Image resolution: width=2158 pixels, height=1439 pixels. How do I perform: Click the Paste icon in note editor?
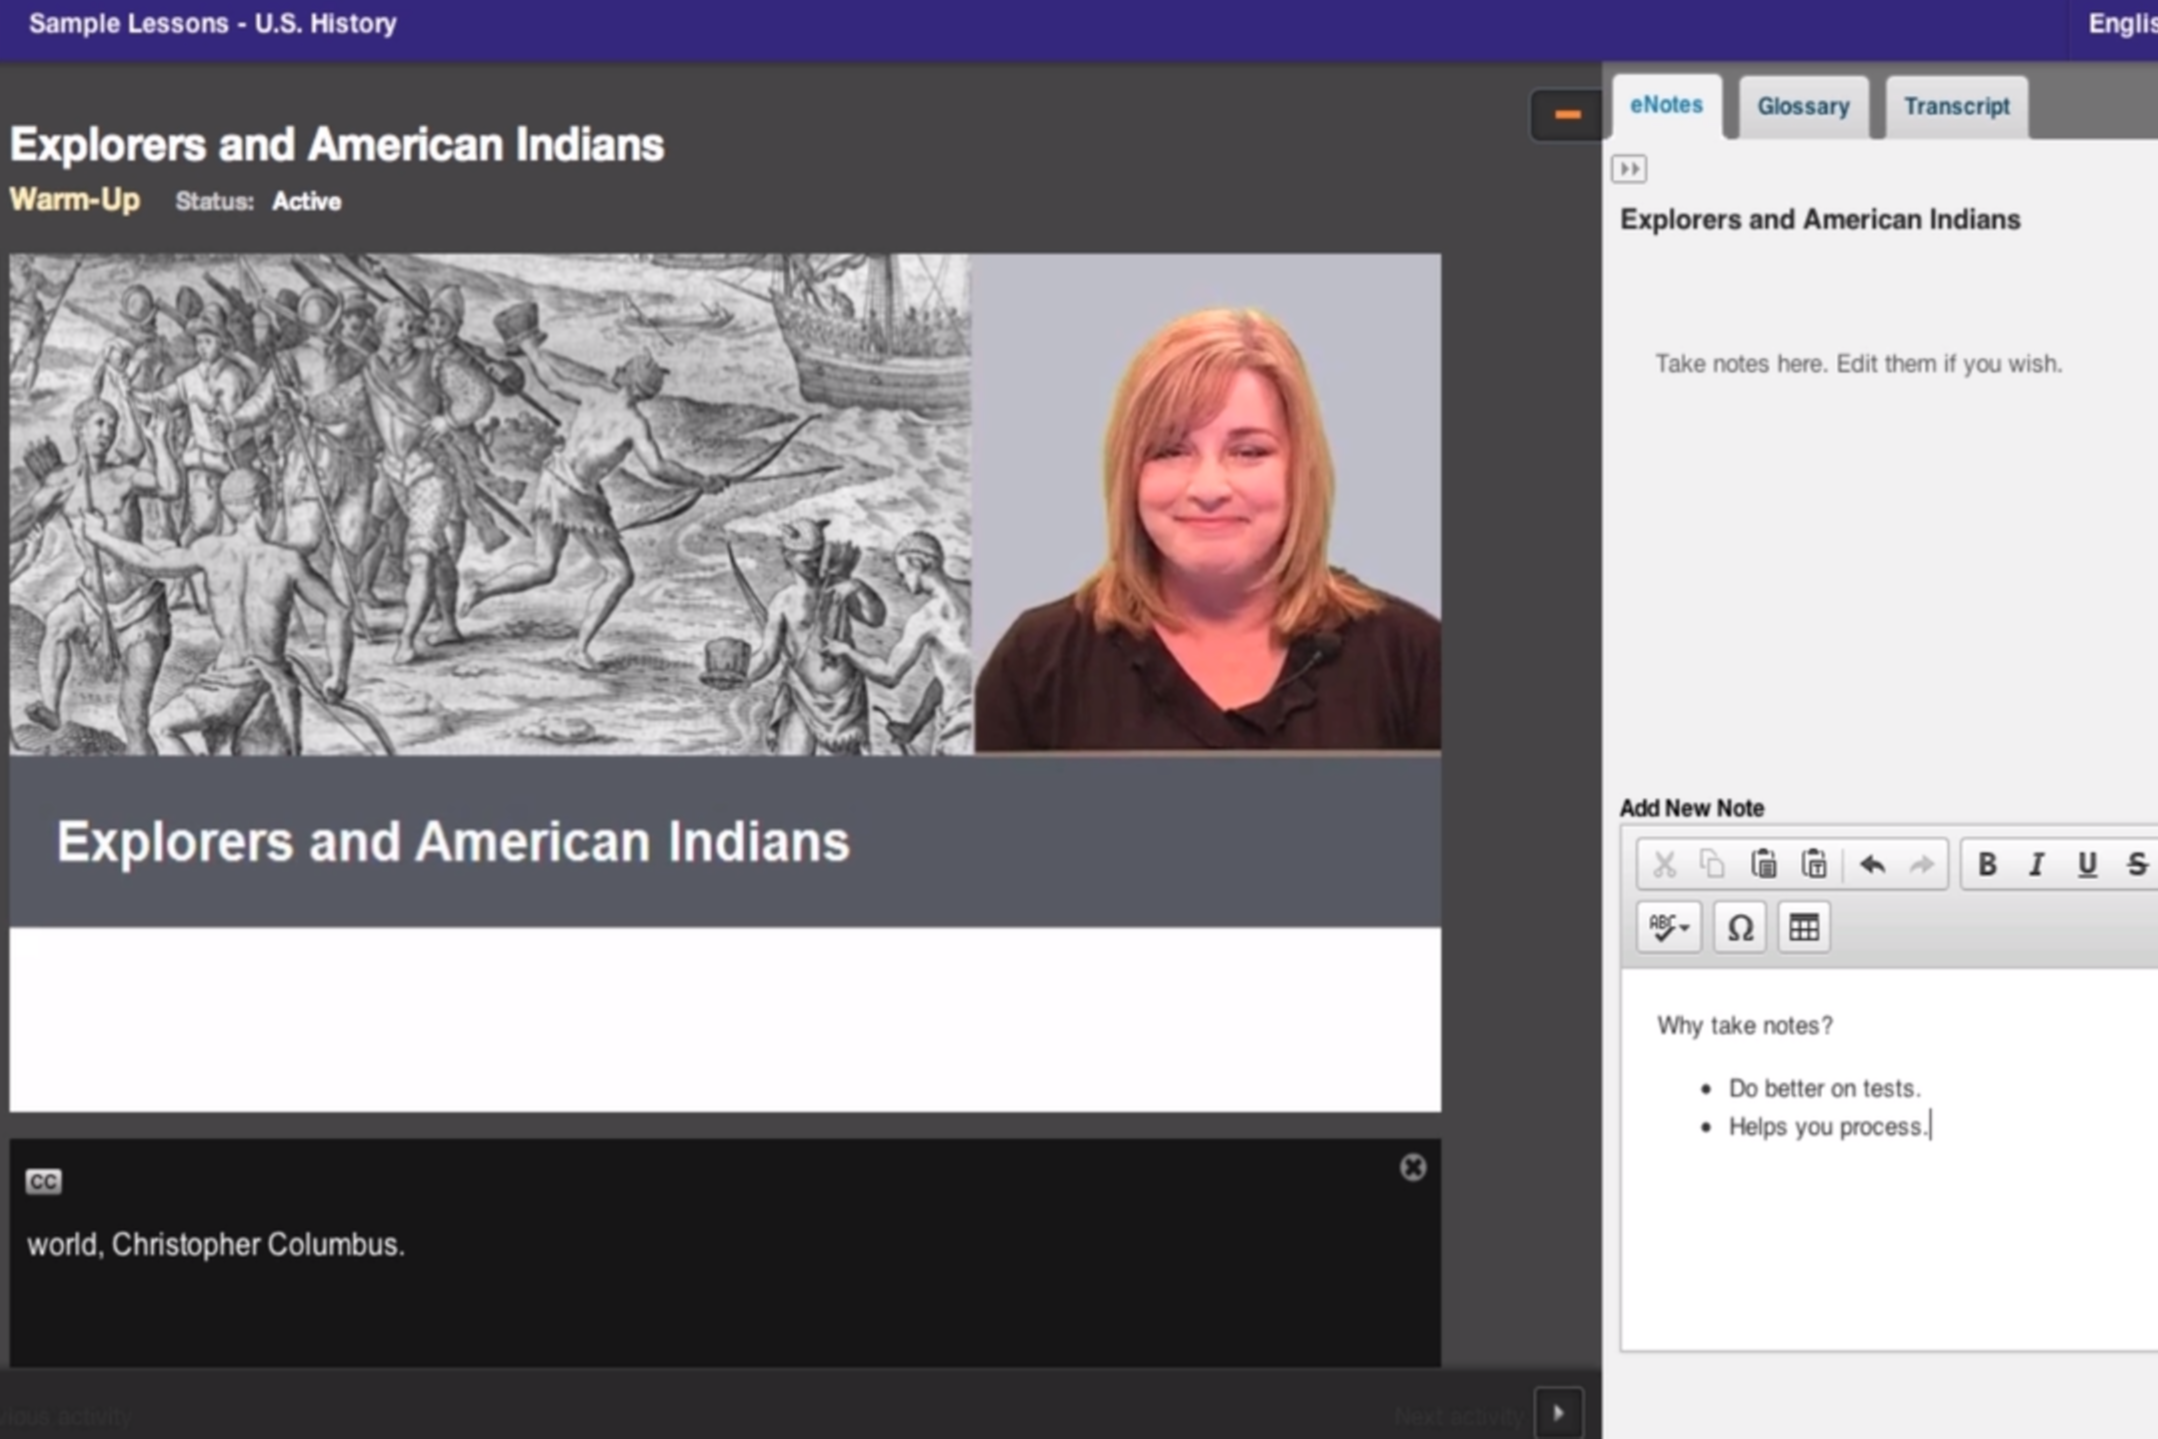tap(1763, 864)
